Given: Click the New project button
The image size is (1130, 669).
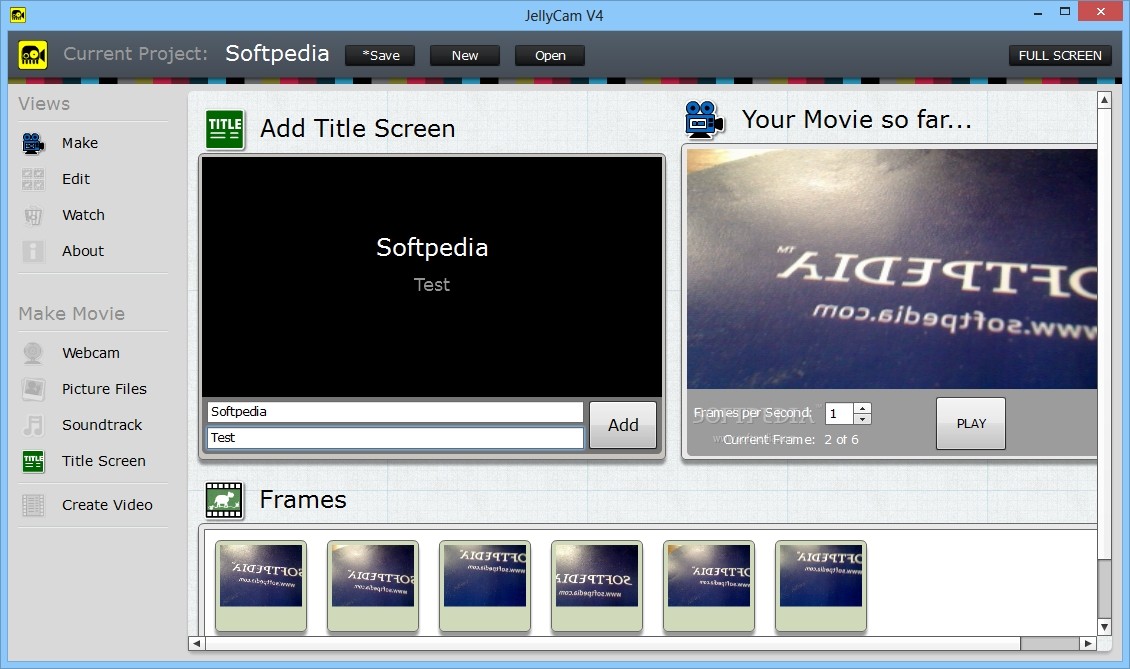Looking at the screenshot, I should pos(465,56).
